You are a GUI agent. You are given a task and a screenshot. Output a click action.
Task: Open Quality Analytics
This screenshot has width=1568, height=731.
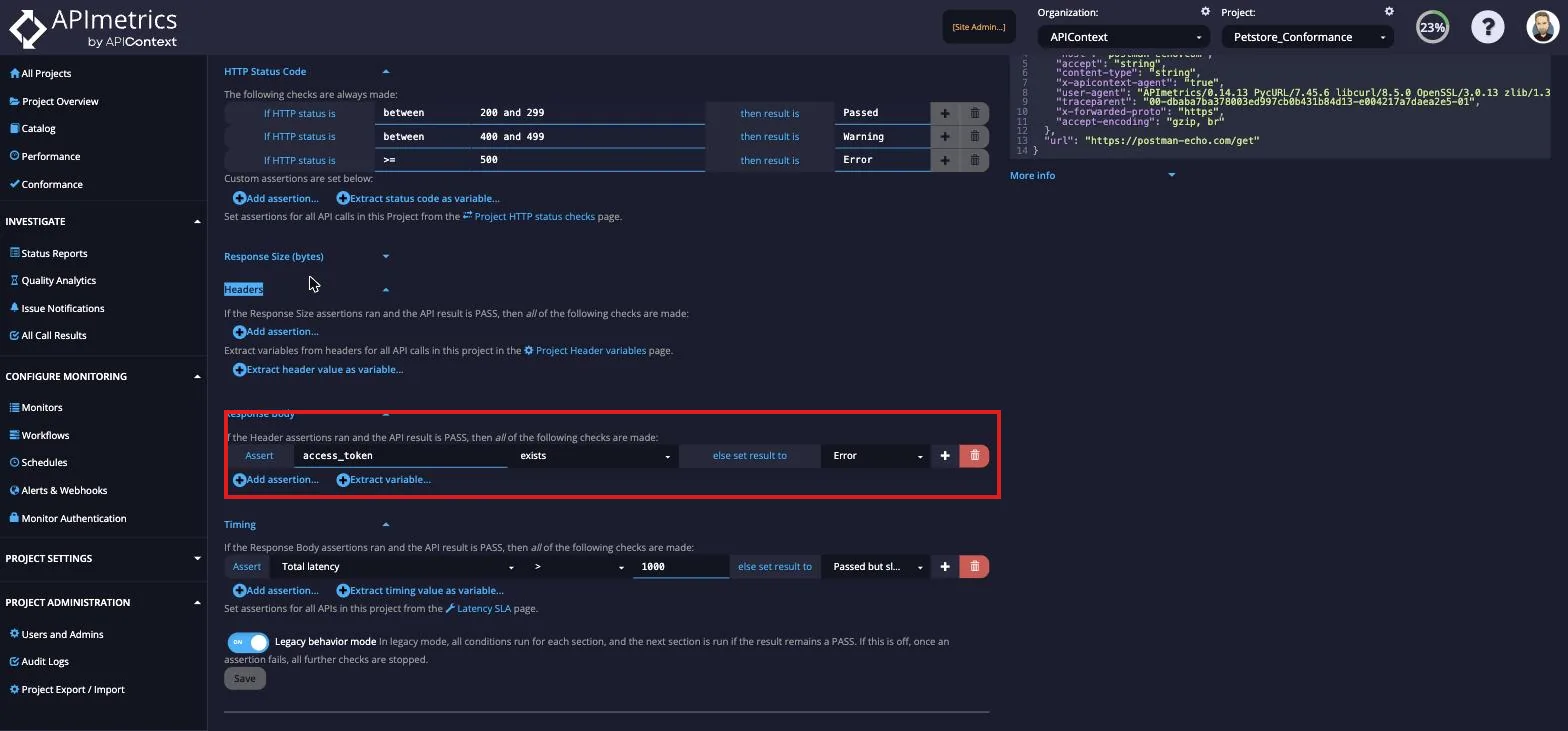(53, 280)
